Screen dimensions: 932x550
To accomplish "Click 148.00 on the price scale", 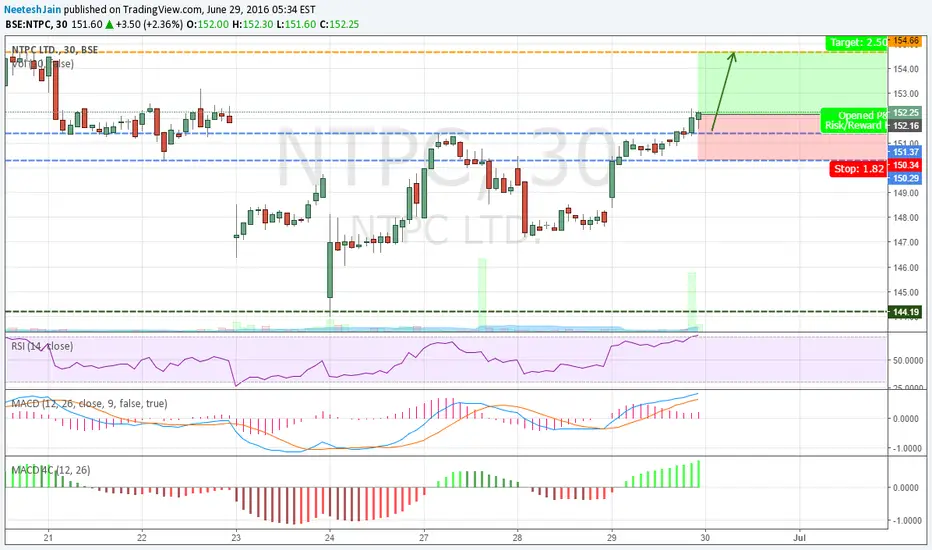I will 906,218.
